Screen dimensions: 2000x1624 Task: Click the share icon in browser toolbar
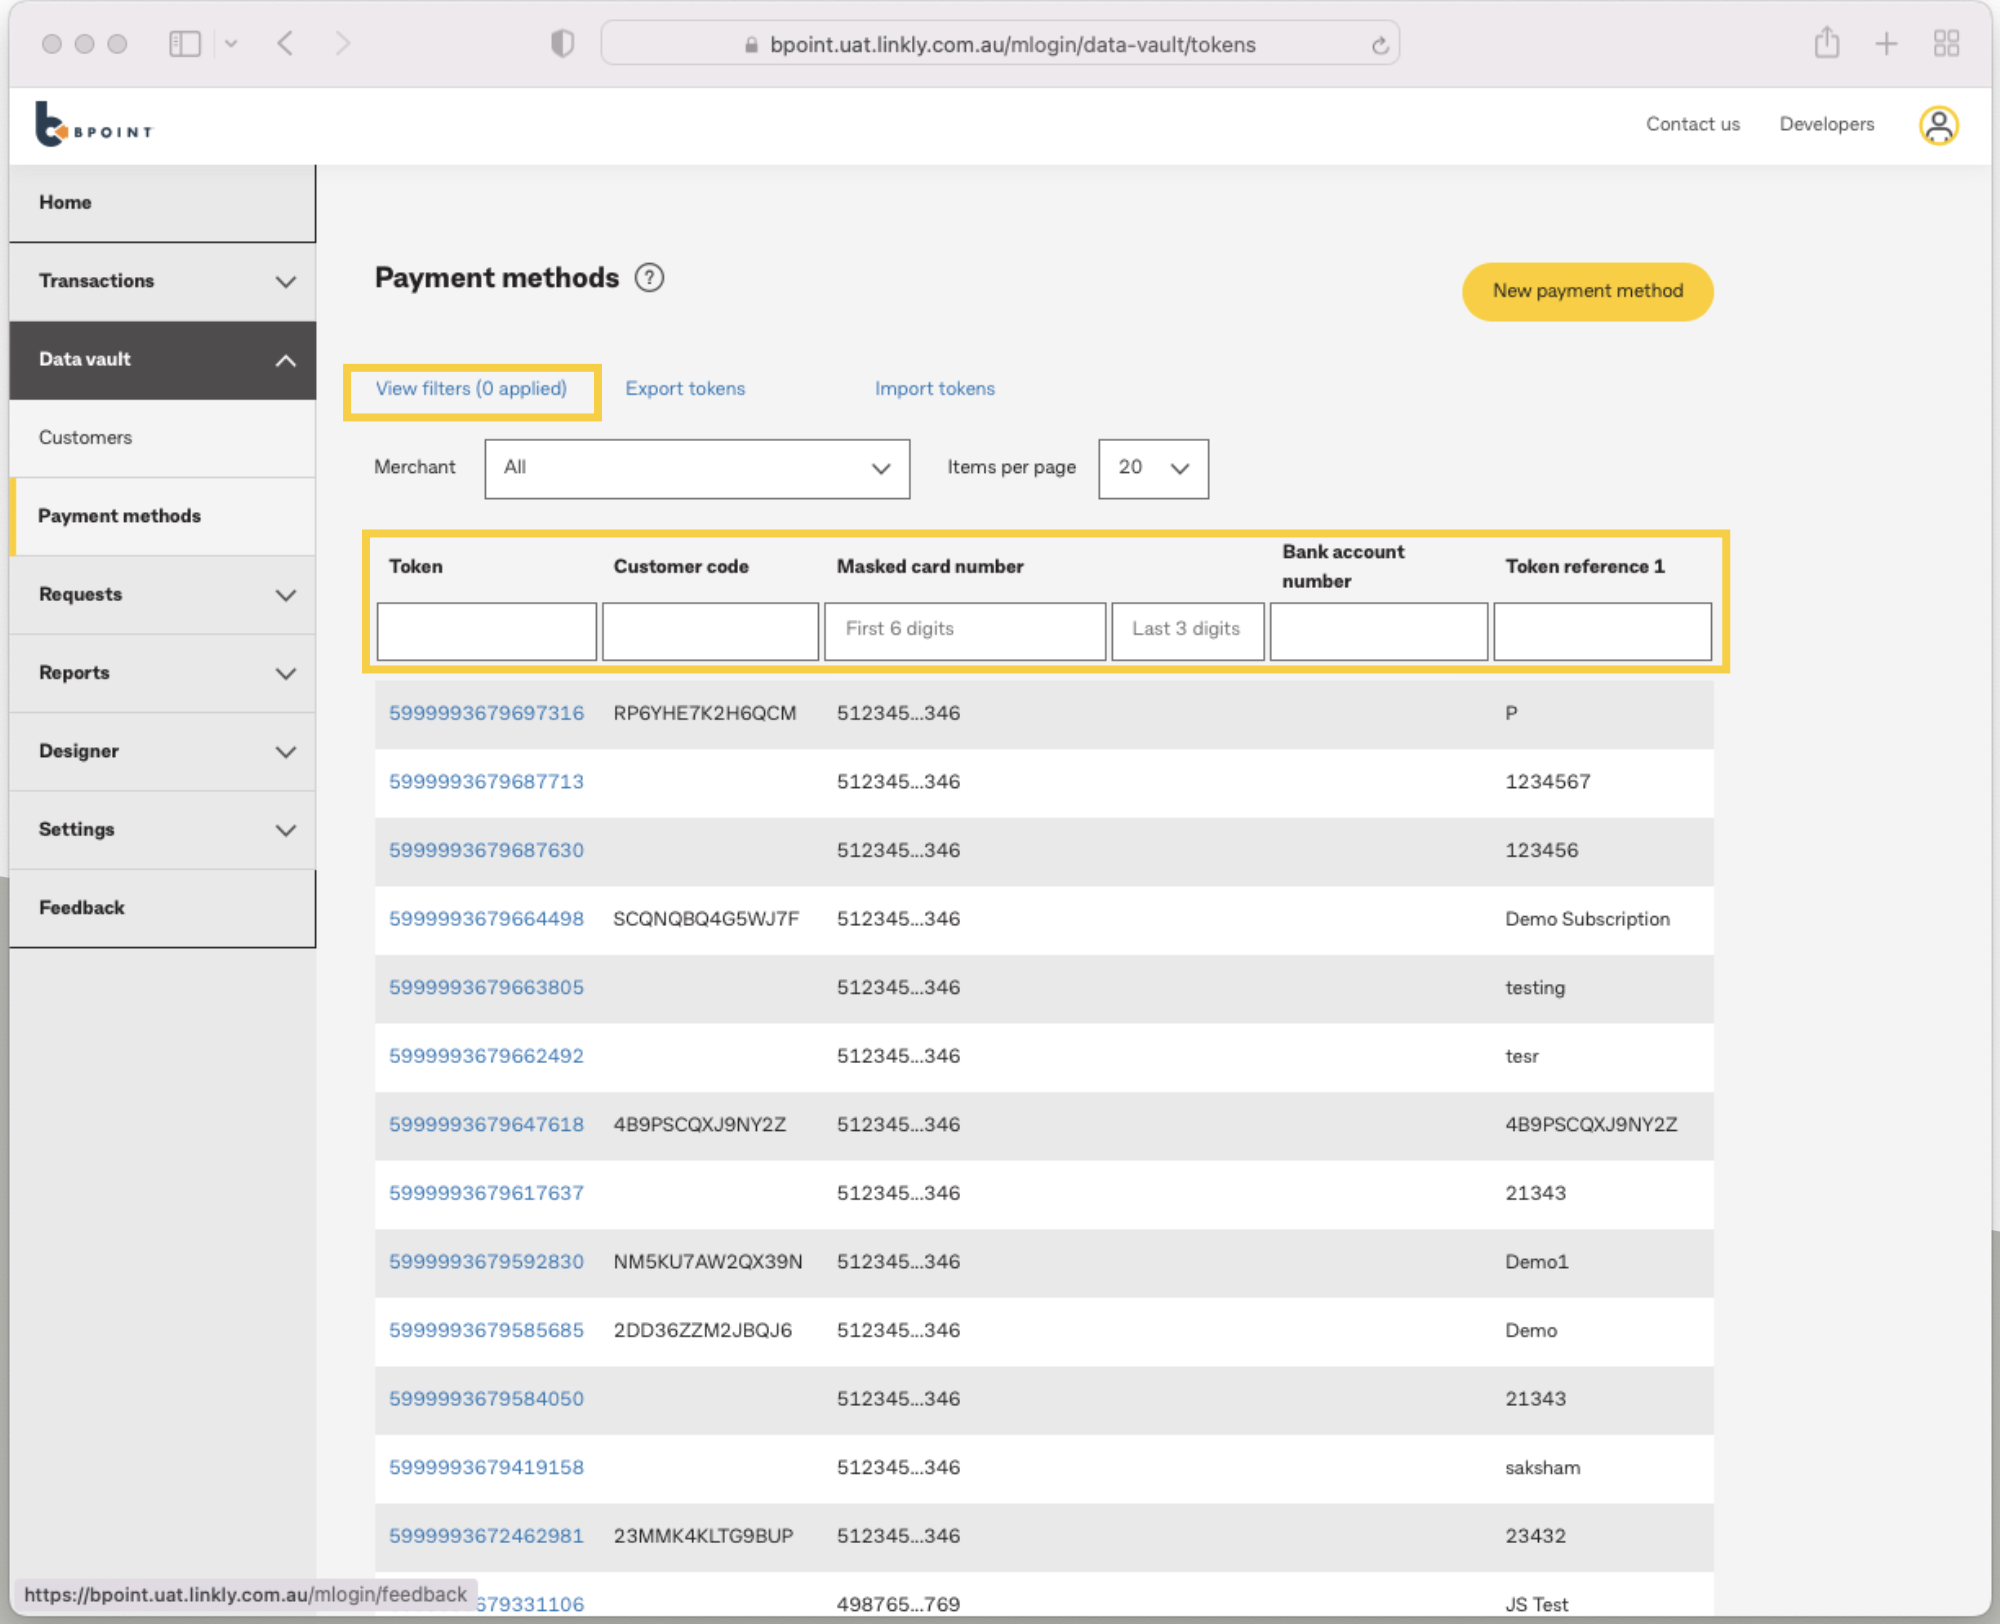[x=1826, y=43]
